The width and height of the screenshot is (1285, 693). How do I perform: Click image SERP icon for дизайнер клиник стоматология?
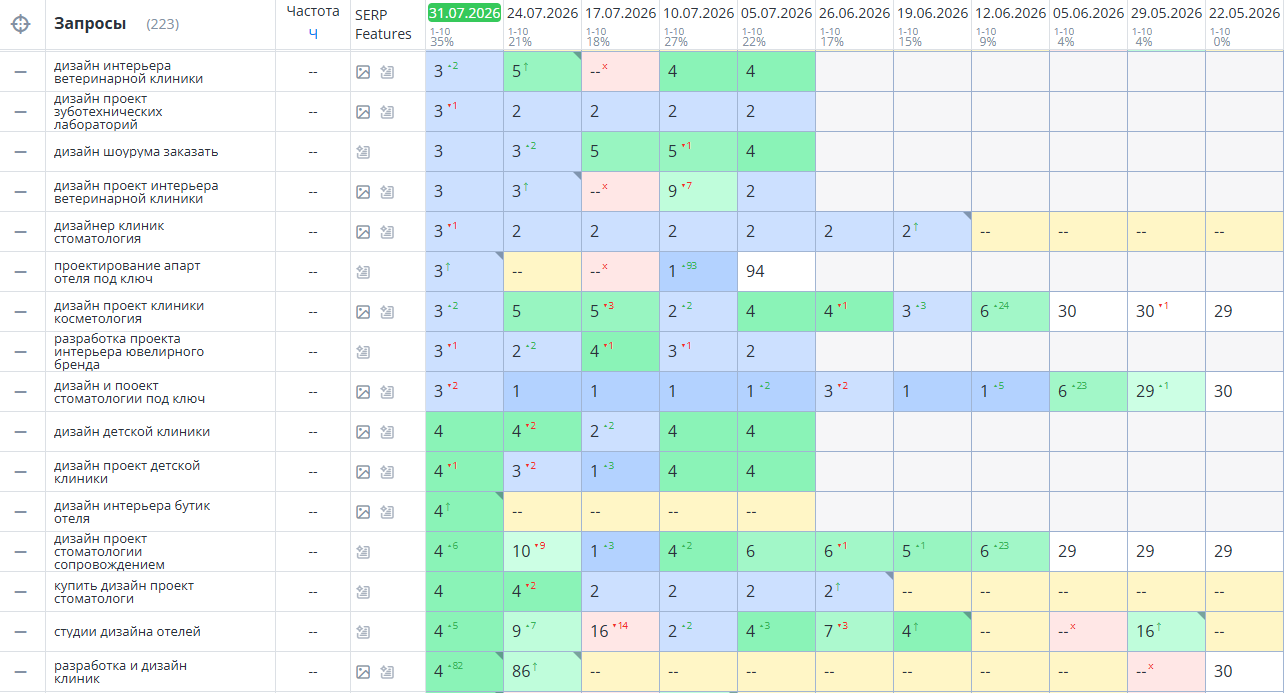pyautogui.click(x=363, y=232)
